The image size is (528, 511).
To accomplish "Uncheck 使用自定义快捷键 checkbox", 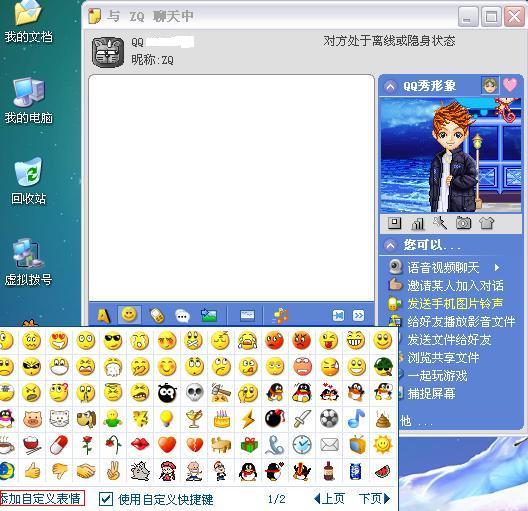I will click(x=106, y=499).
